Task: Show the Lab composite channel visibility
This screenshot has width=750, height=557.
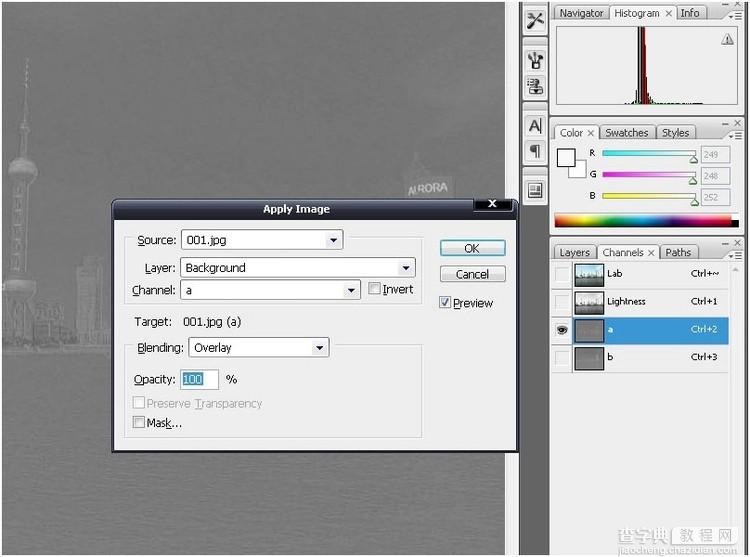Action: [562, 274]
